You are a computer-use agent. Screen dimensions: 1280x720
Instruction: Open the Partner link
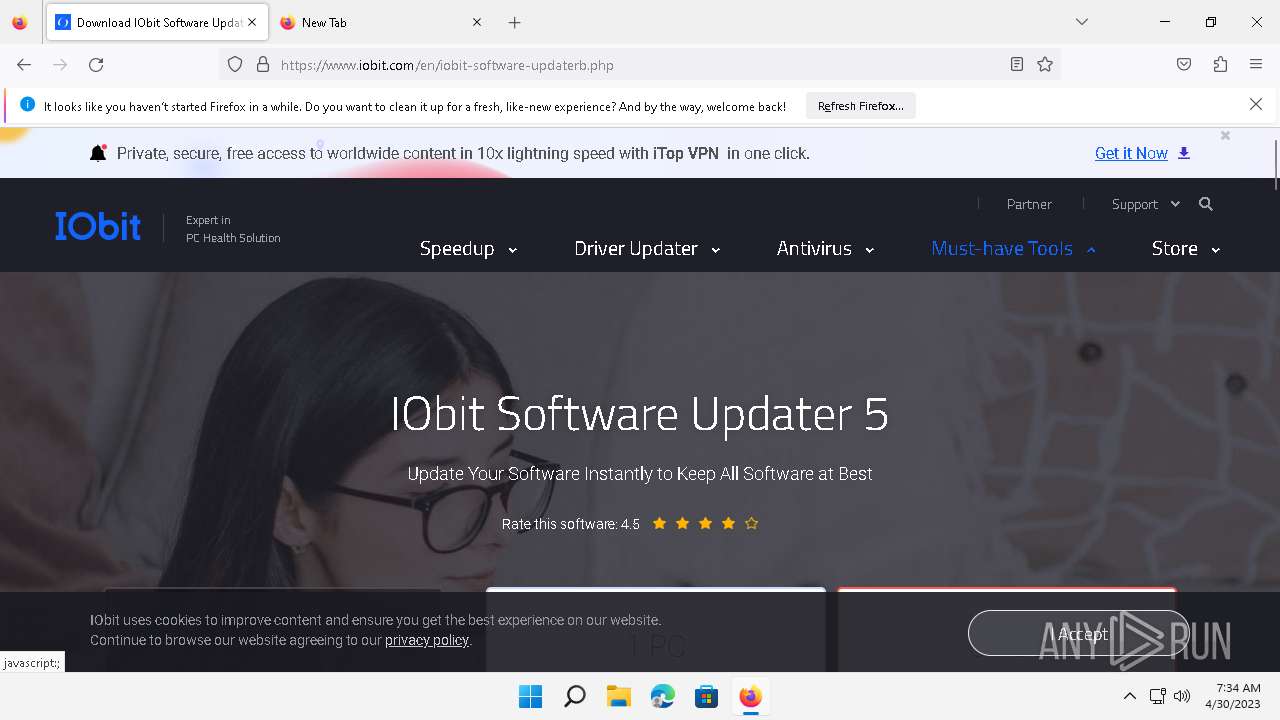pyautogui.click(x=1029, y=204)
